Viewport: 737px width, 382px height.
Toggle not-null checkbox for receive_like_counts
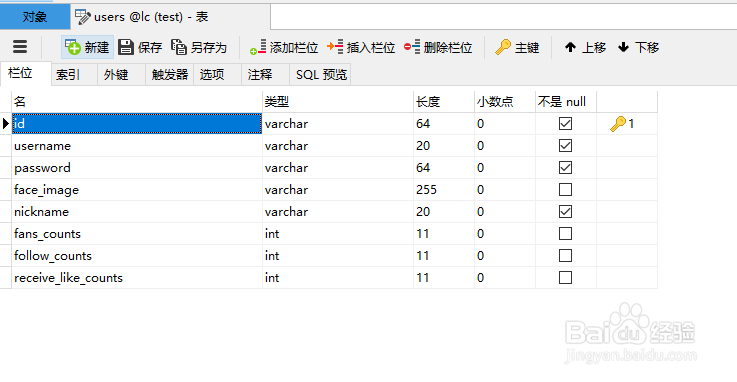point(565,278)
